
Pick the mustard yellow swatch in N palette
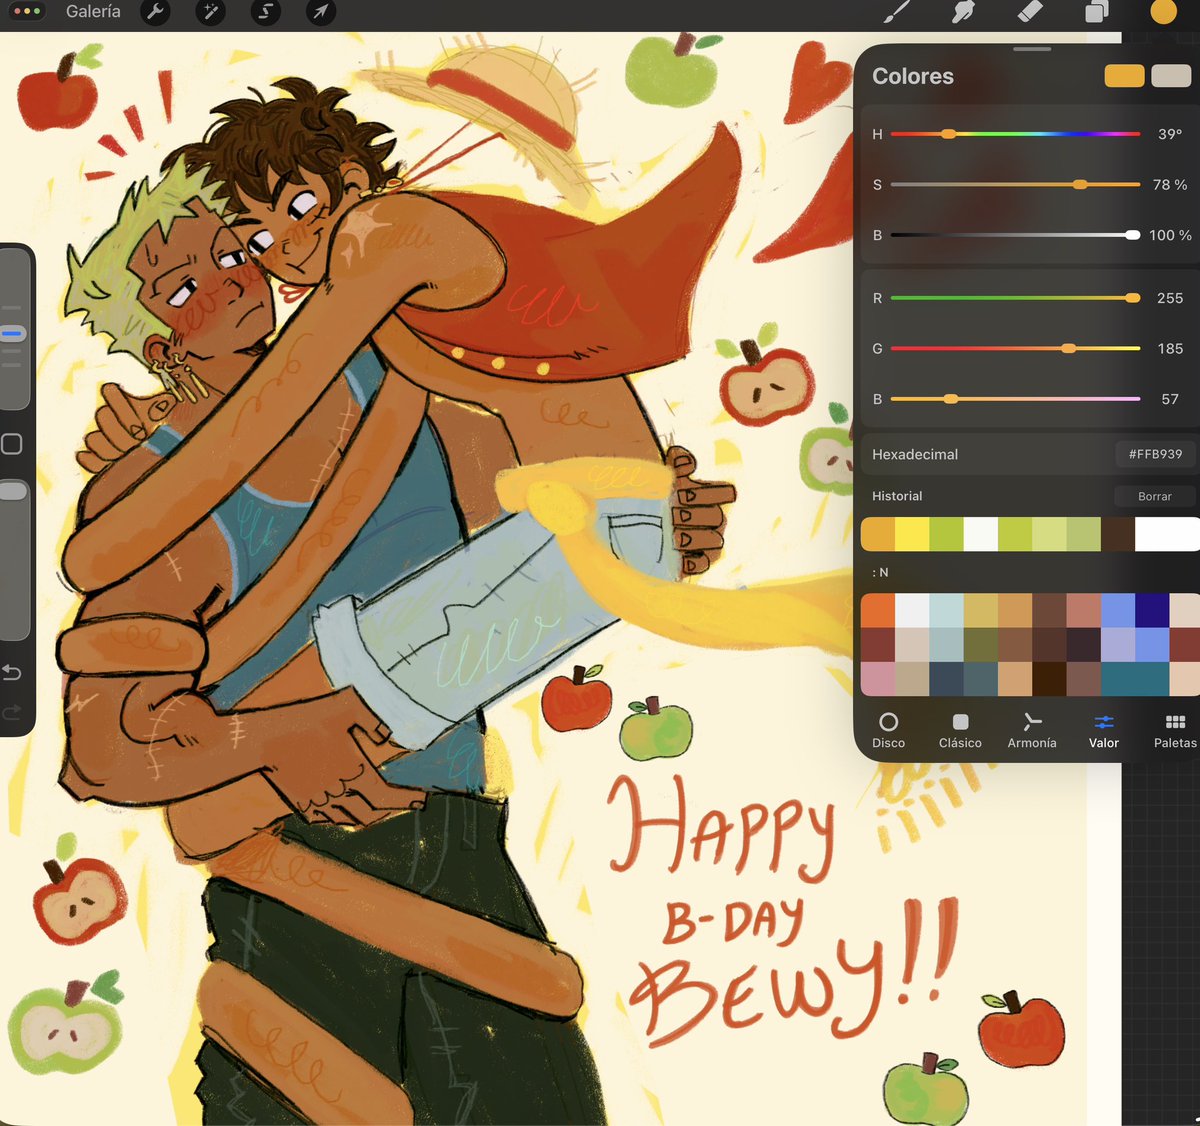pyautogui.click(x=981, y=610)
